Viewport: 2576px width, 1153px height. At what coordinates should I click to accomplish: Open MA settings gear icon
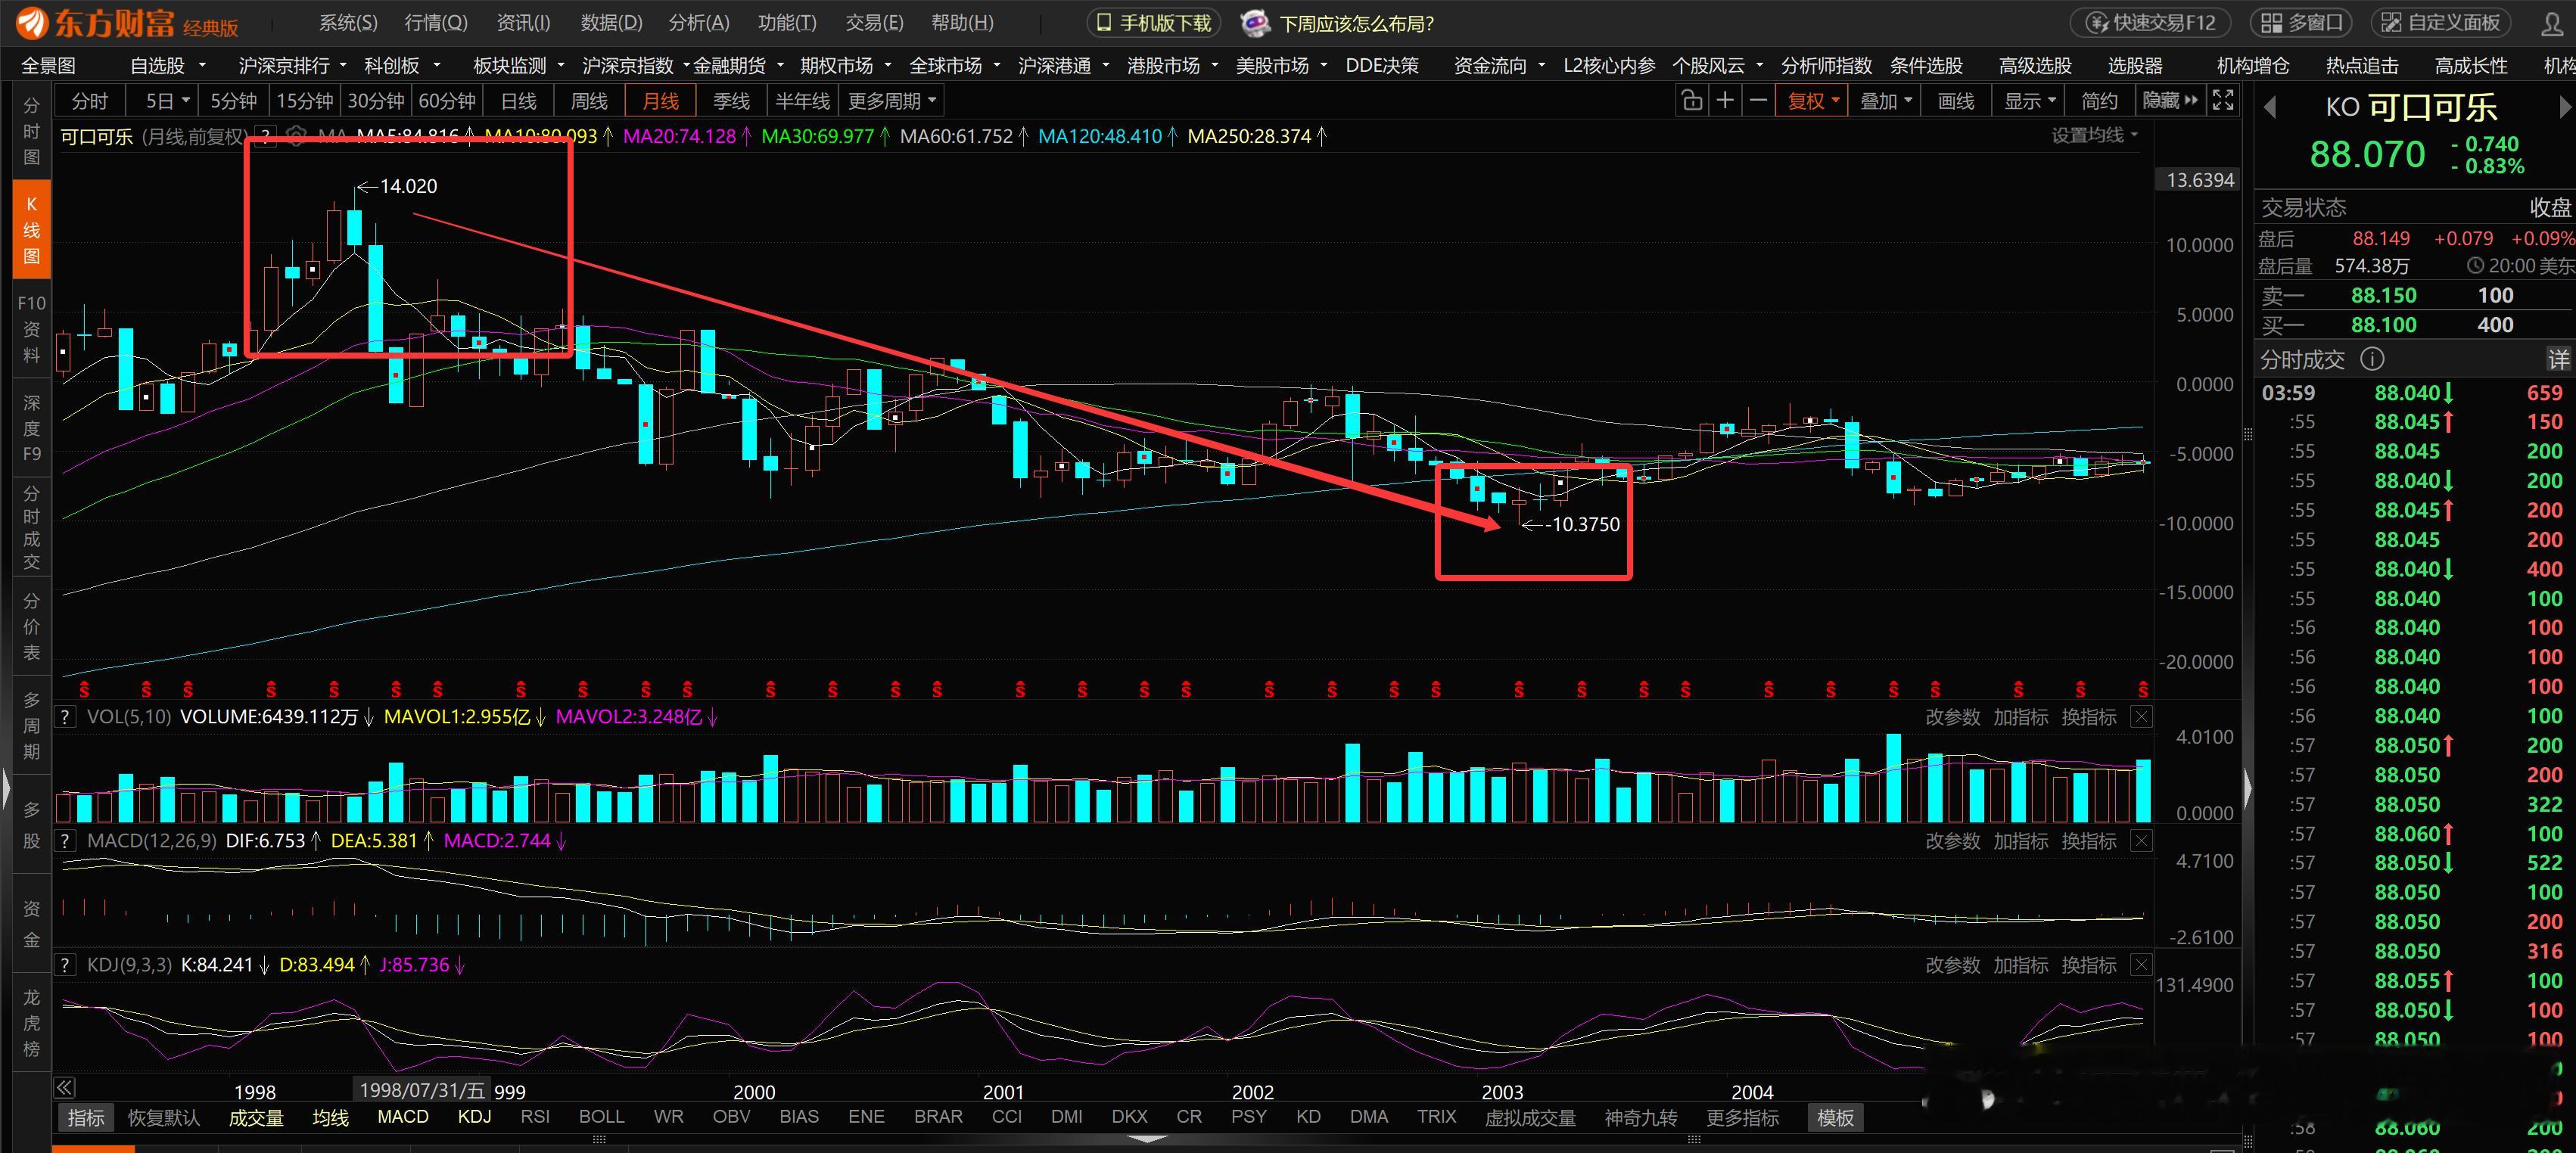pyautogui.click(x=295, y=136)
